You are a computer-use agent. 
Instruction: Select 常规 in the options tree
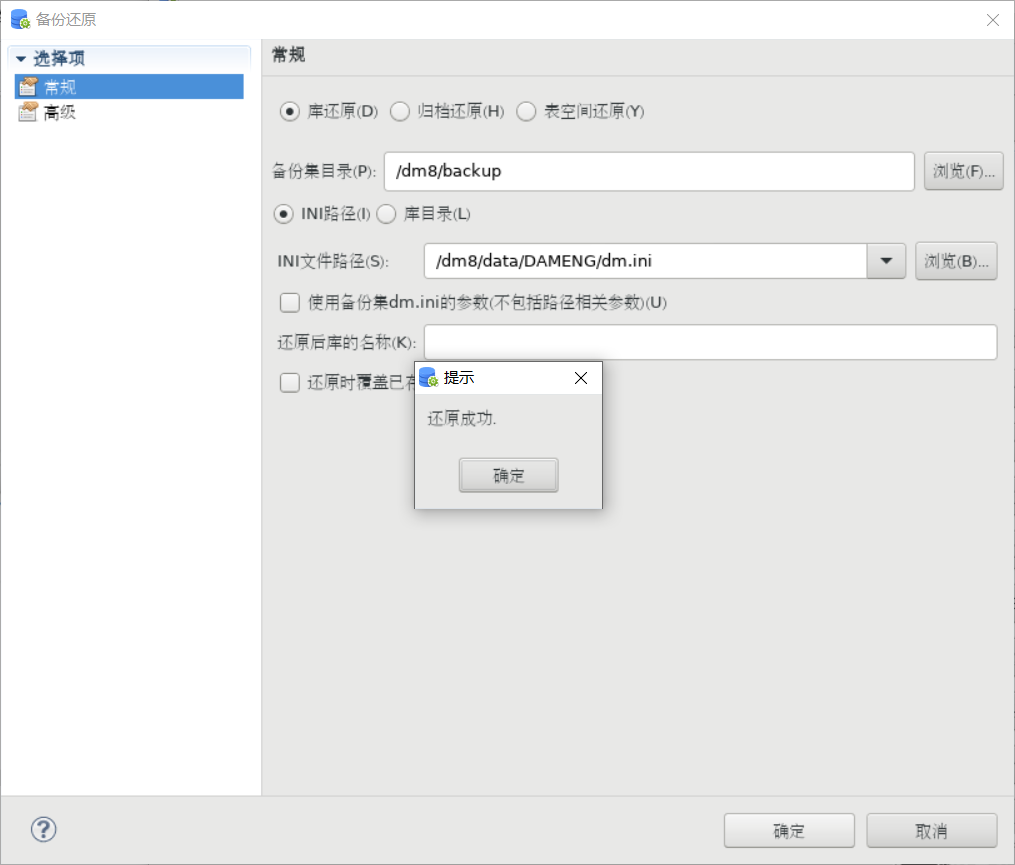click(x=129, y=86)
